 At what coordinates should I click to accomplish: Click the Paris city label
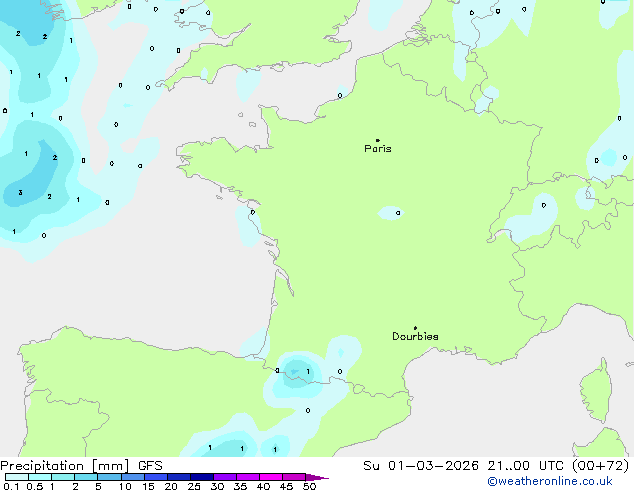[378, 149]
